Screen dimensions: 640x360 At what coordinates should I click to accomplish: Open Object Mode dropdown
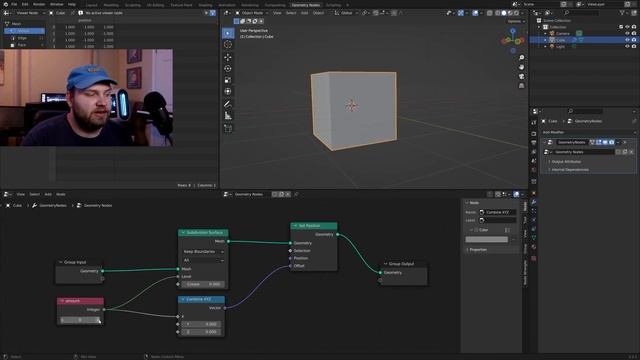(252, 13)
